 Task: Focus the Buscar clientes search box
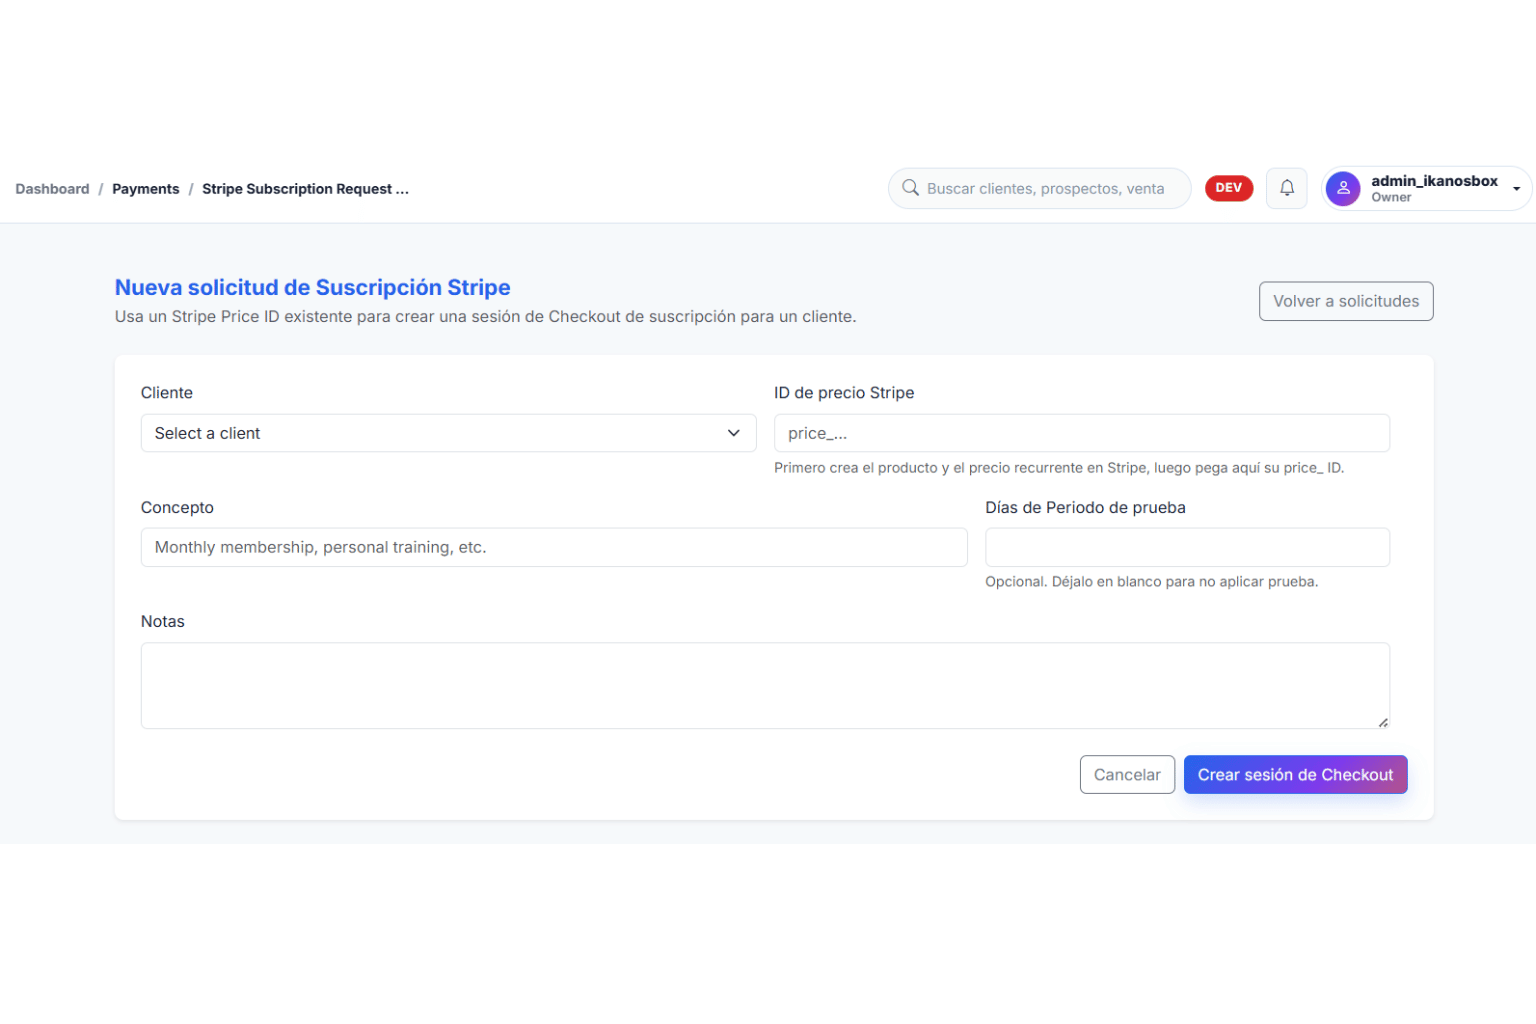1040,188
